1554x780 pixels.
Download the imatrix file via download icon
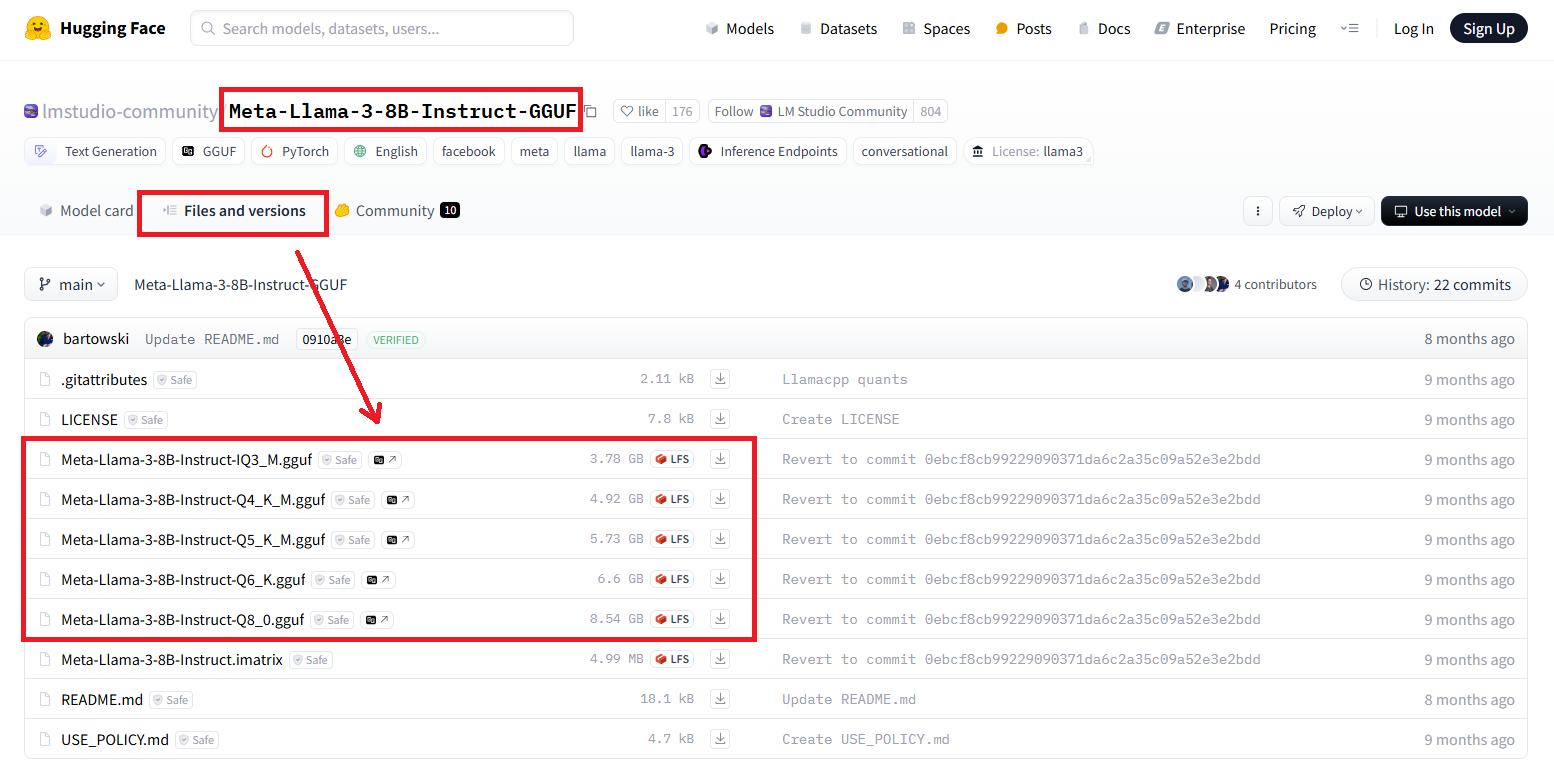[x=720, y=659]
